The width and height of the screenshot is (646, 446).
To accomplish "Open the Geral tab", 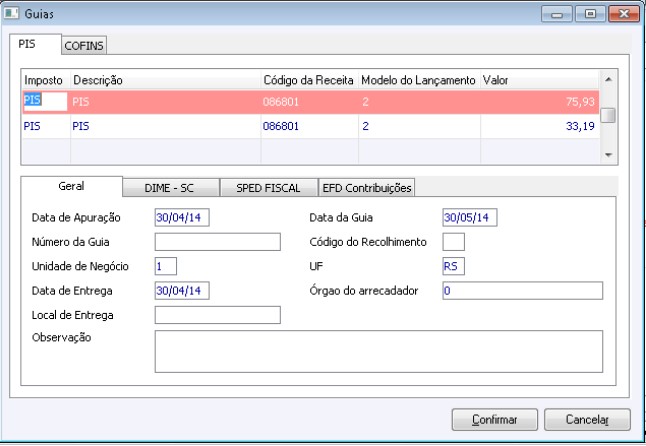I will (x=71, y=186).
